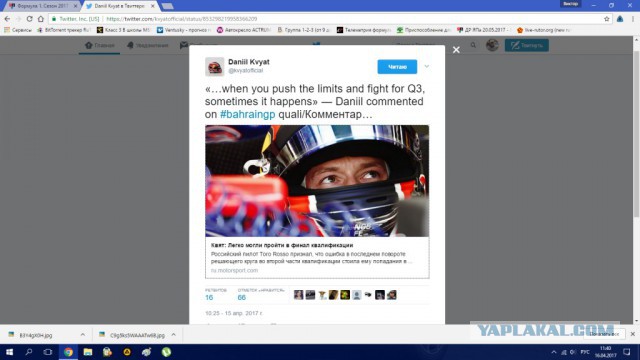Screen dimensions: 640x360
Task: Go to Twitter Главная home tab
Action: [x=100, y=45]
